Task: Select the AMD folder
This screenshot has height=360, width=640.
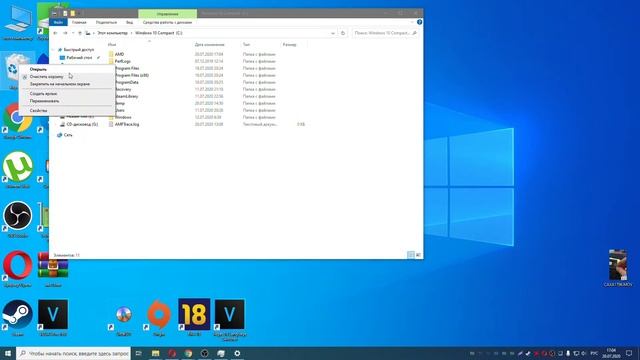Action: pyautogui.click(x=119, y=54)
